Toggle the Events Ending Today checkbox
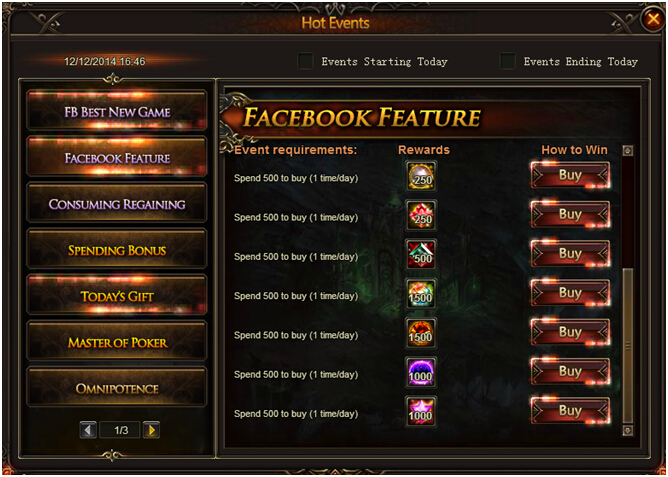Viewport: 668px width, 477px height. tap(508, 61)
